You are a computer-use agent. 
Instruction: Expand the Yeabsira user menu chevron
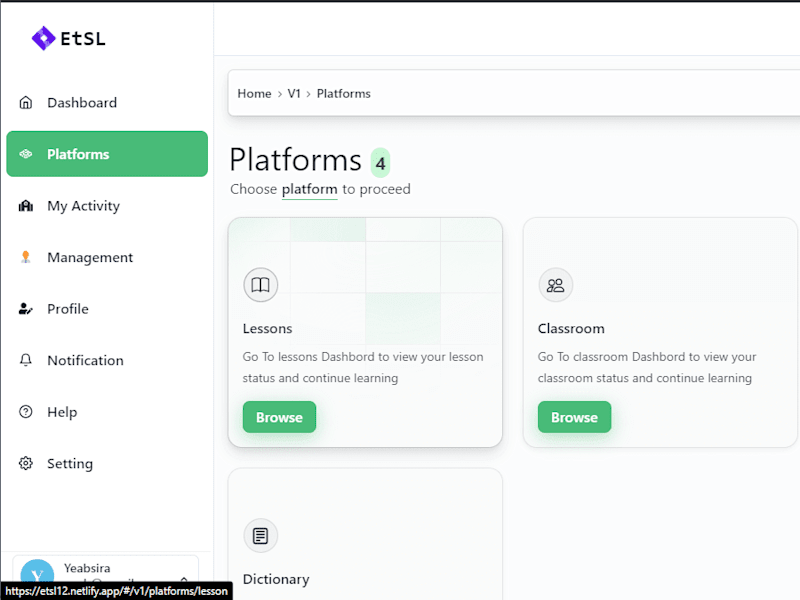184,579
